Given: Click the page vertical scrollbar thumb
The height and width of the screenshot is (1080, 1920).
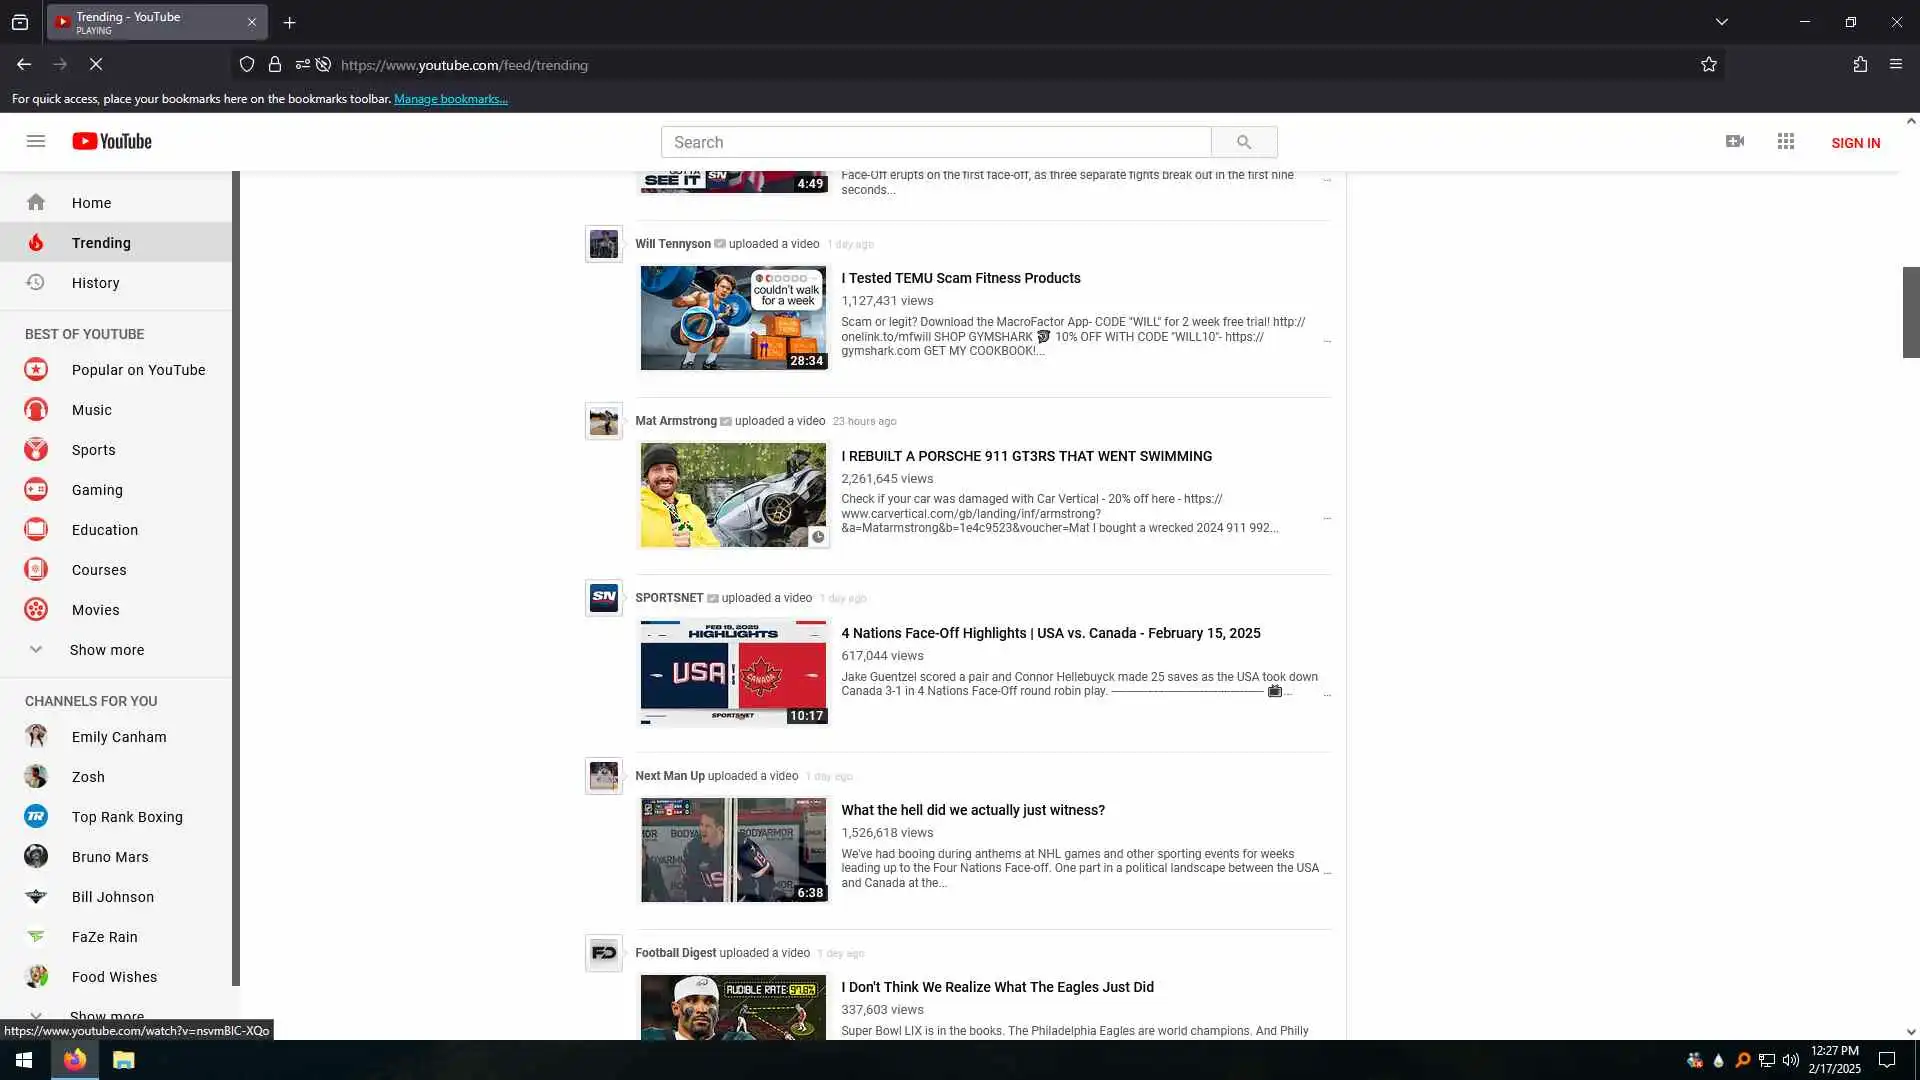Looking at the screenshot, I should point(1910,312).
